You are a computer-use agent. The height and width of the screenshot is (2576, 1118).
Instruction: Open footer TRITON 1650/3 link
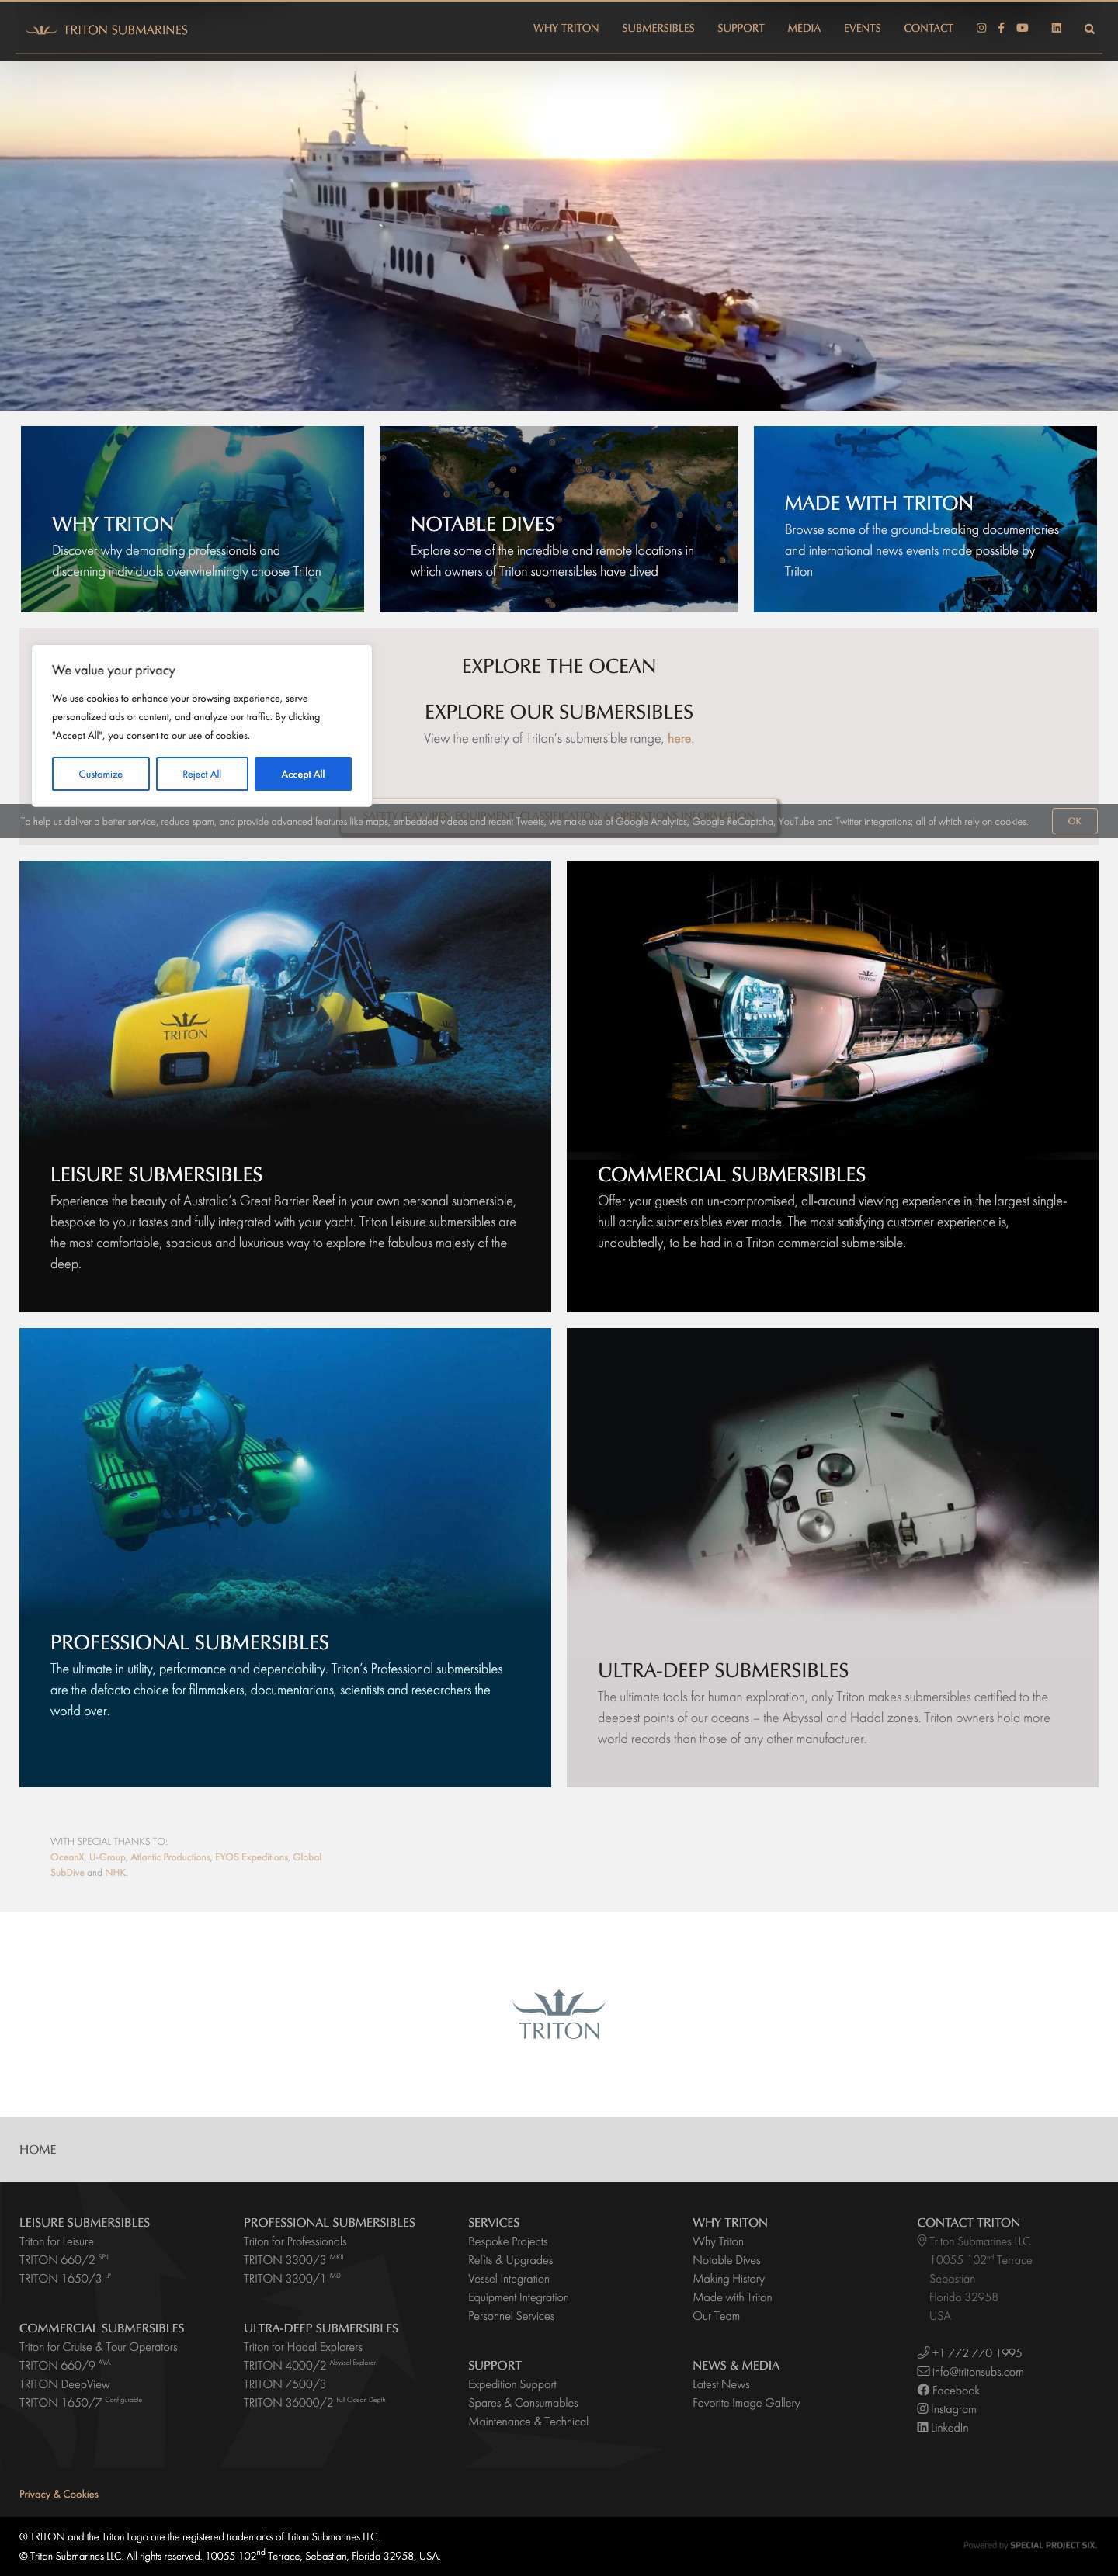(65, 2278)
